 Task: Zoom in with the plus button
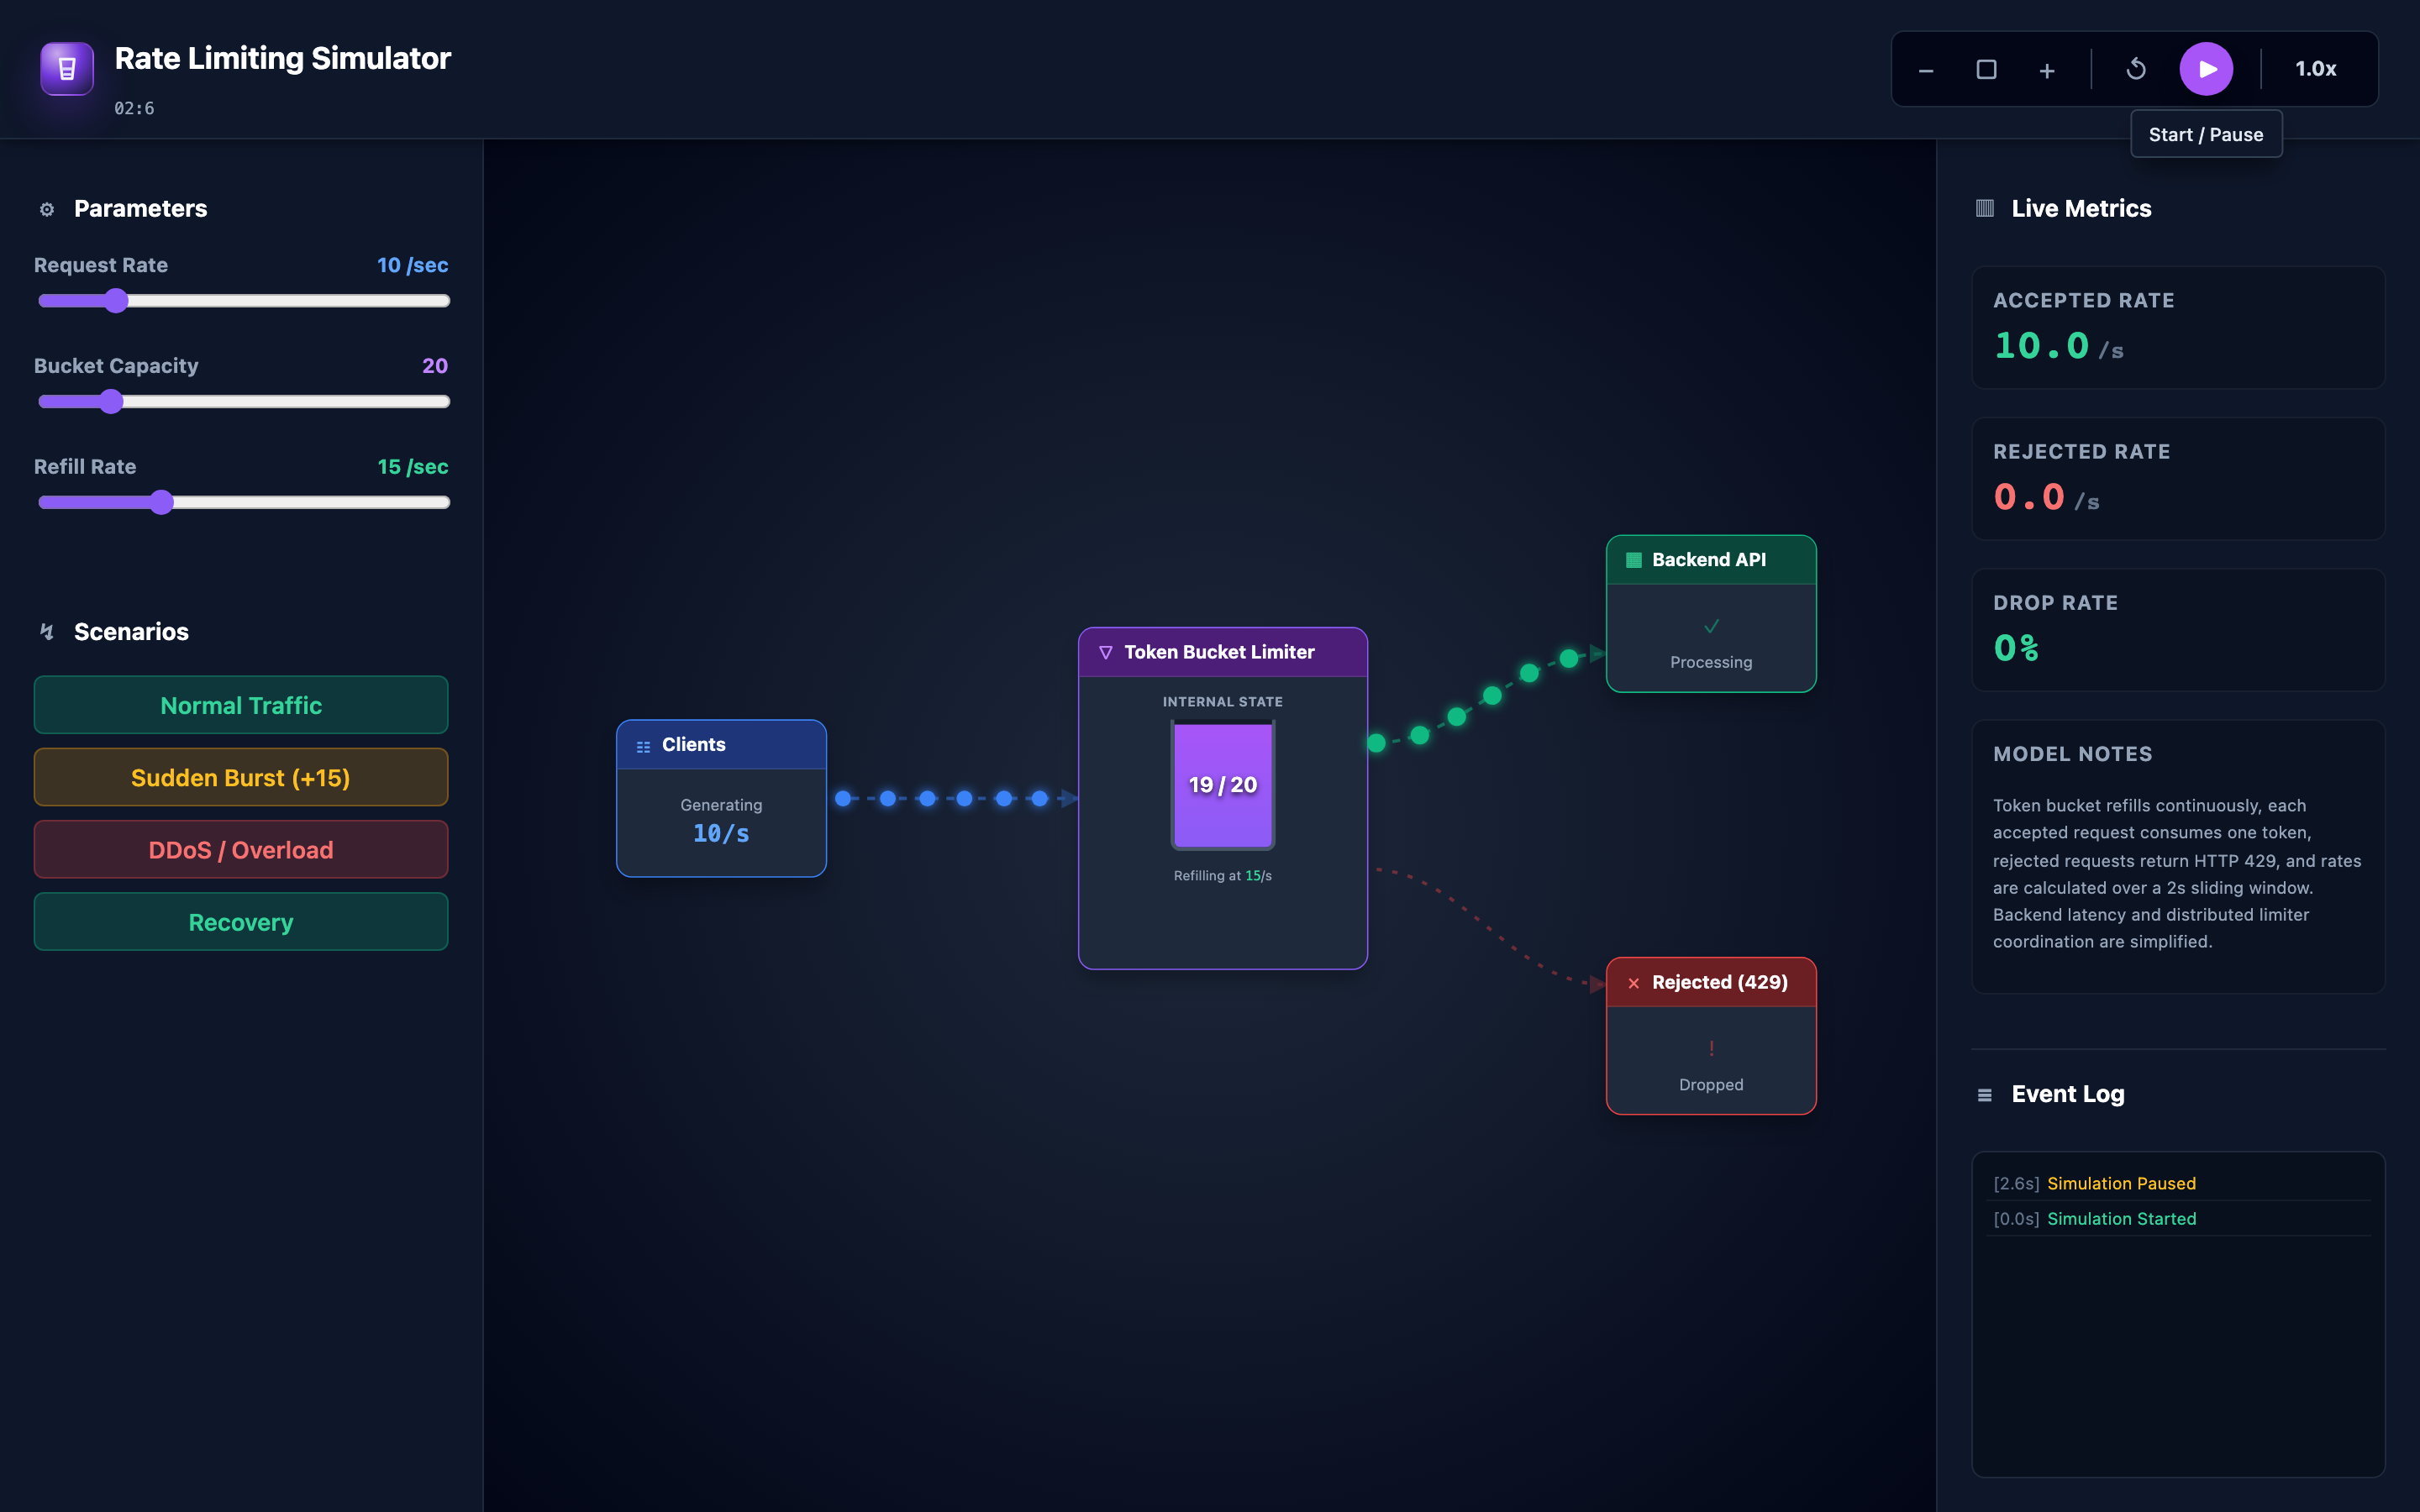(2047, 70)
